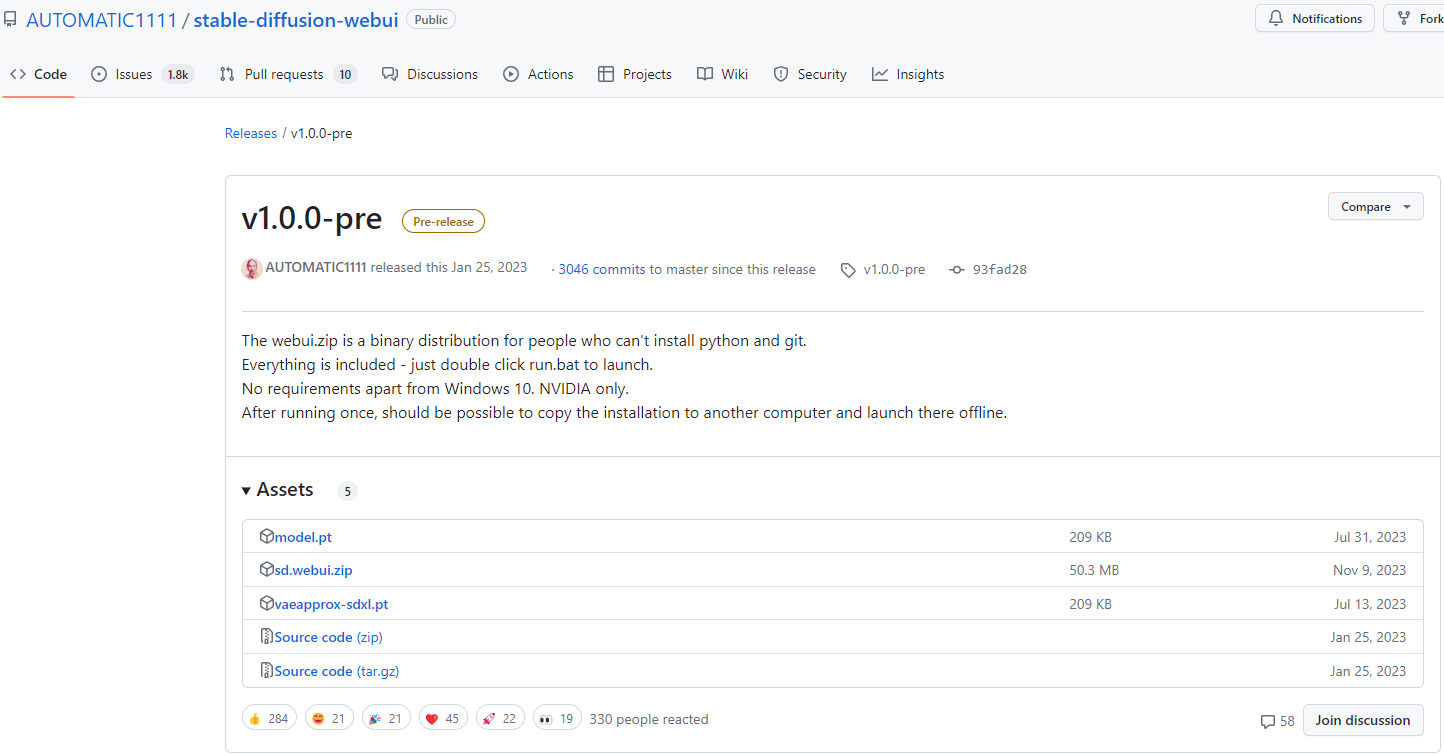
Task: Click the file icon of Source code (tar.gz)
Action: click(267, 670)
